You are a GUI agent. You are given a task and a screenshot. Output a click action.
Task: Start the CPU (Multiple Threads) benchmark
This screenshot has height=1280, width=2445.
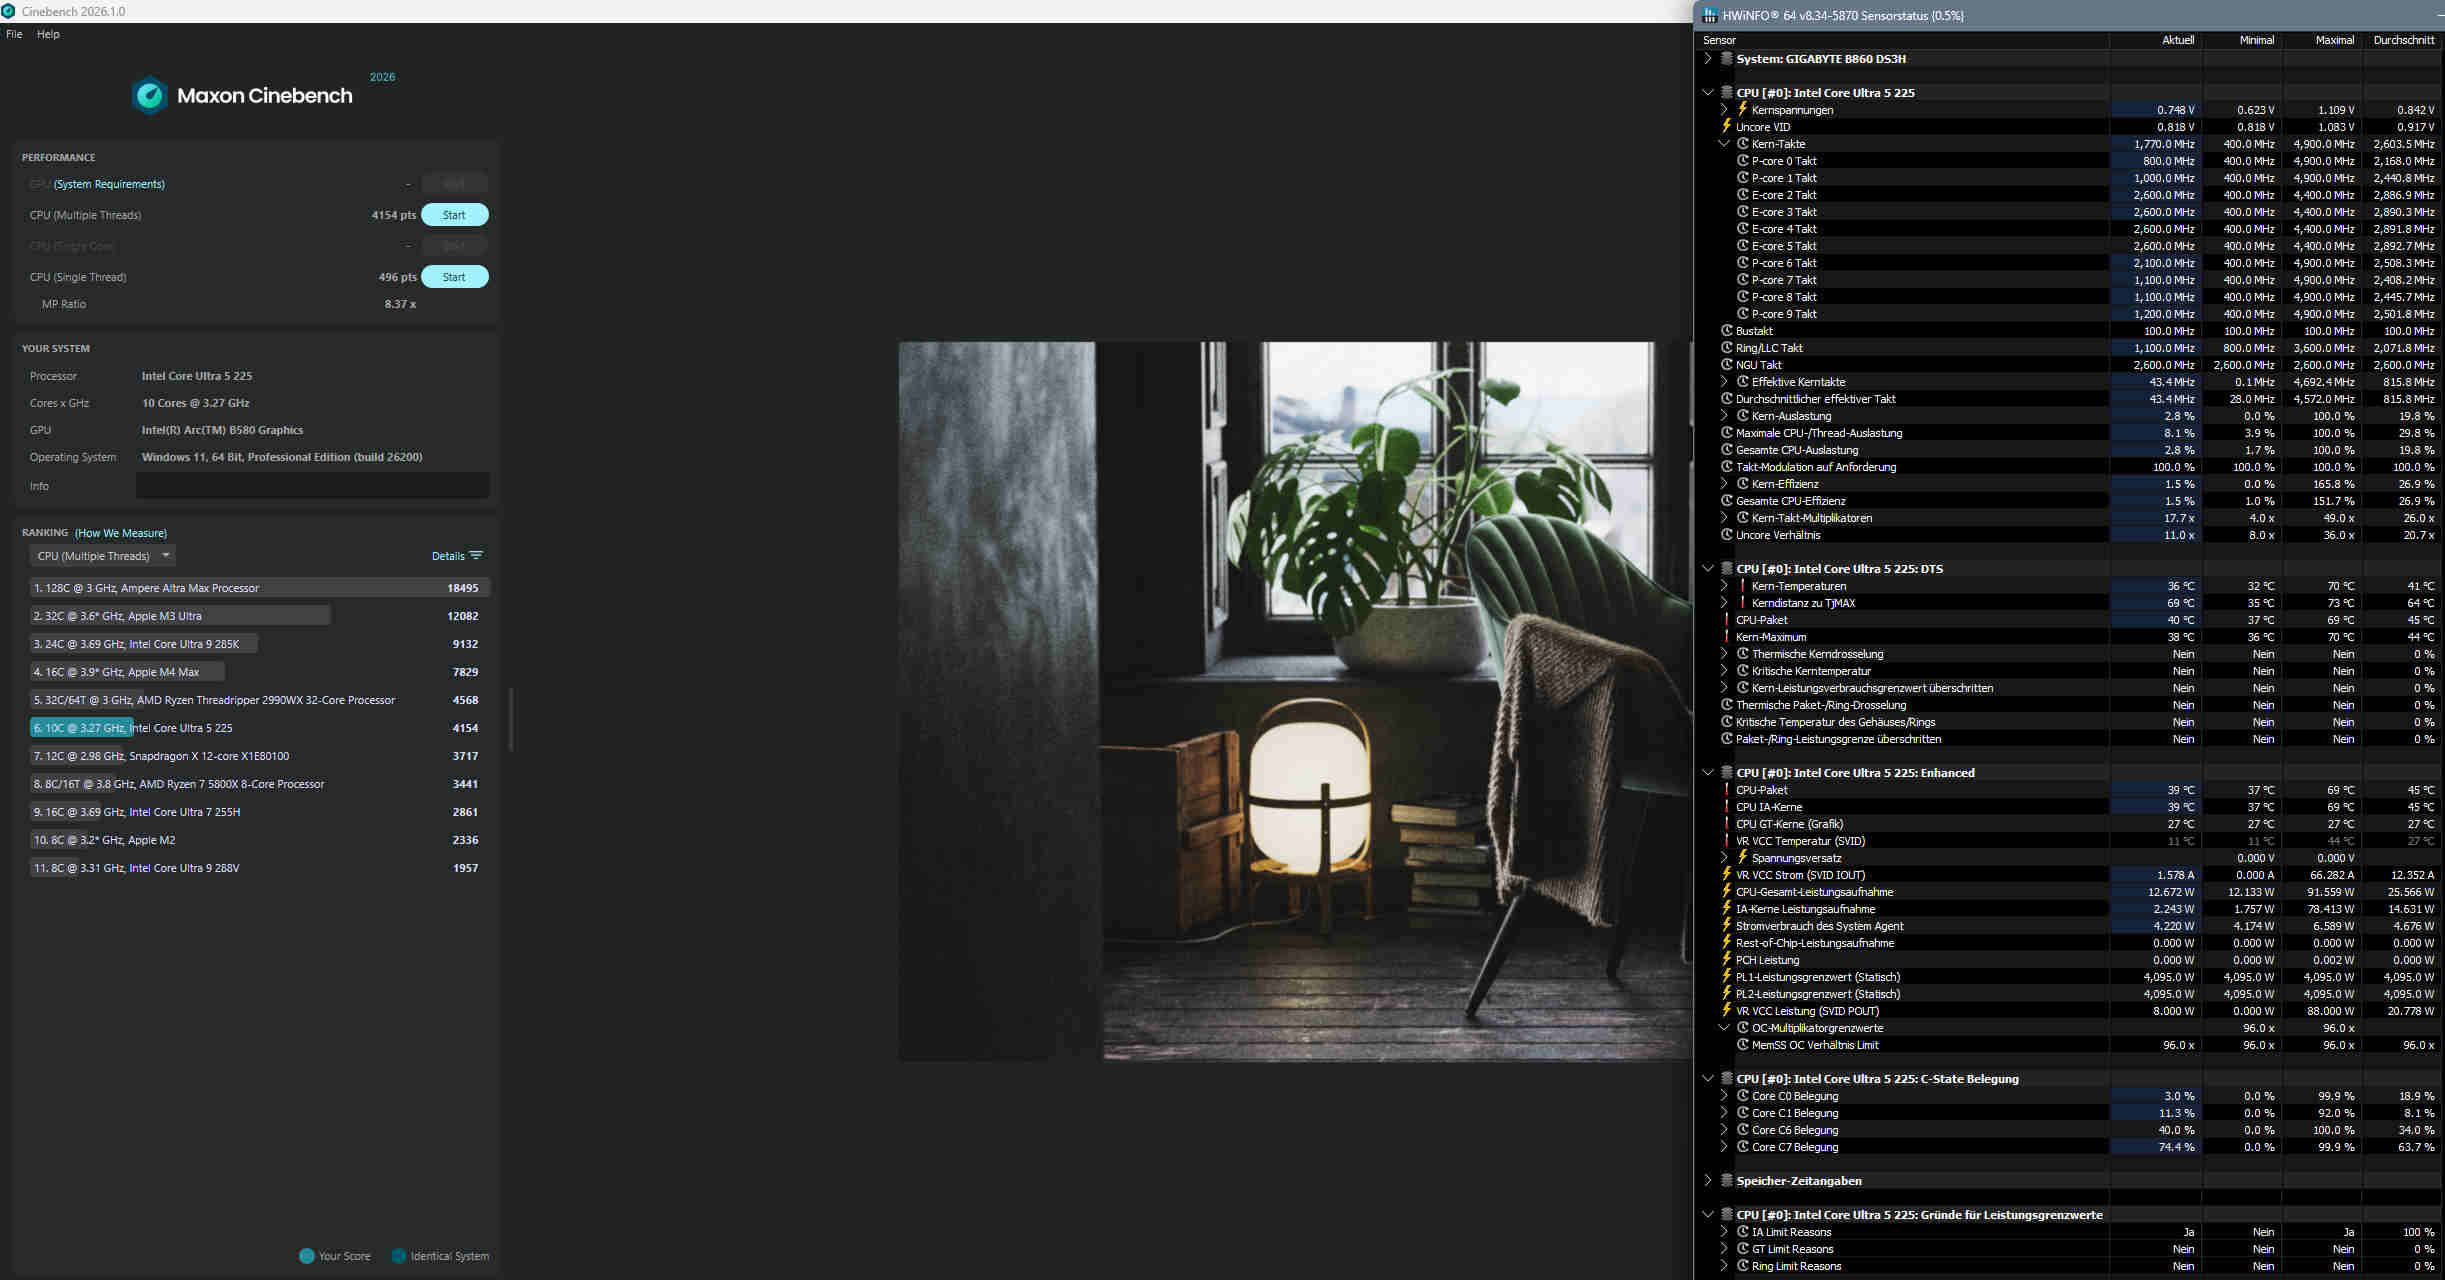(454, 215)
